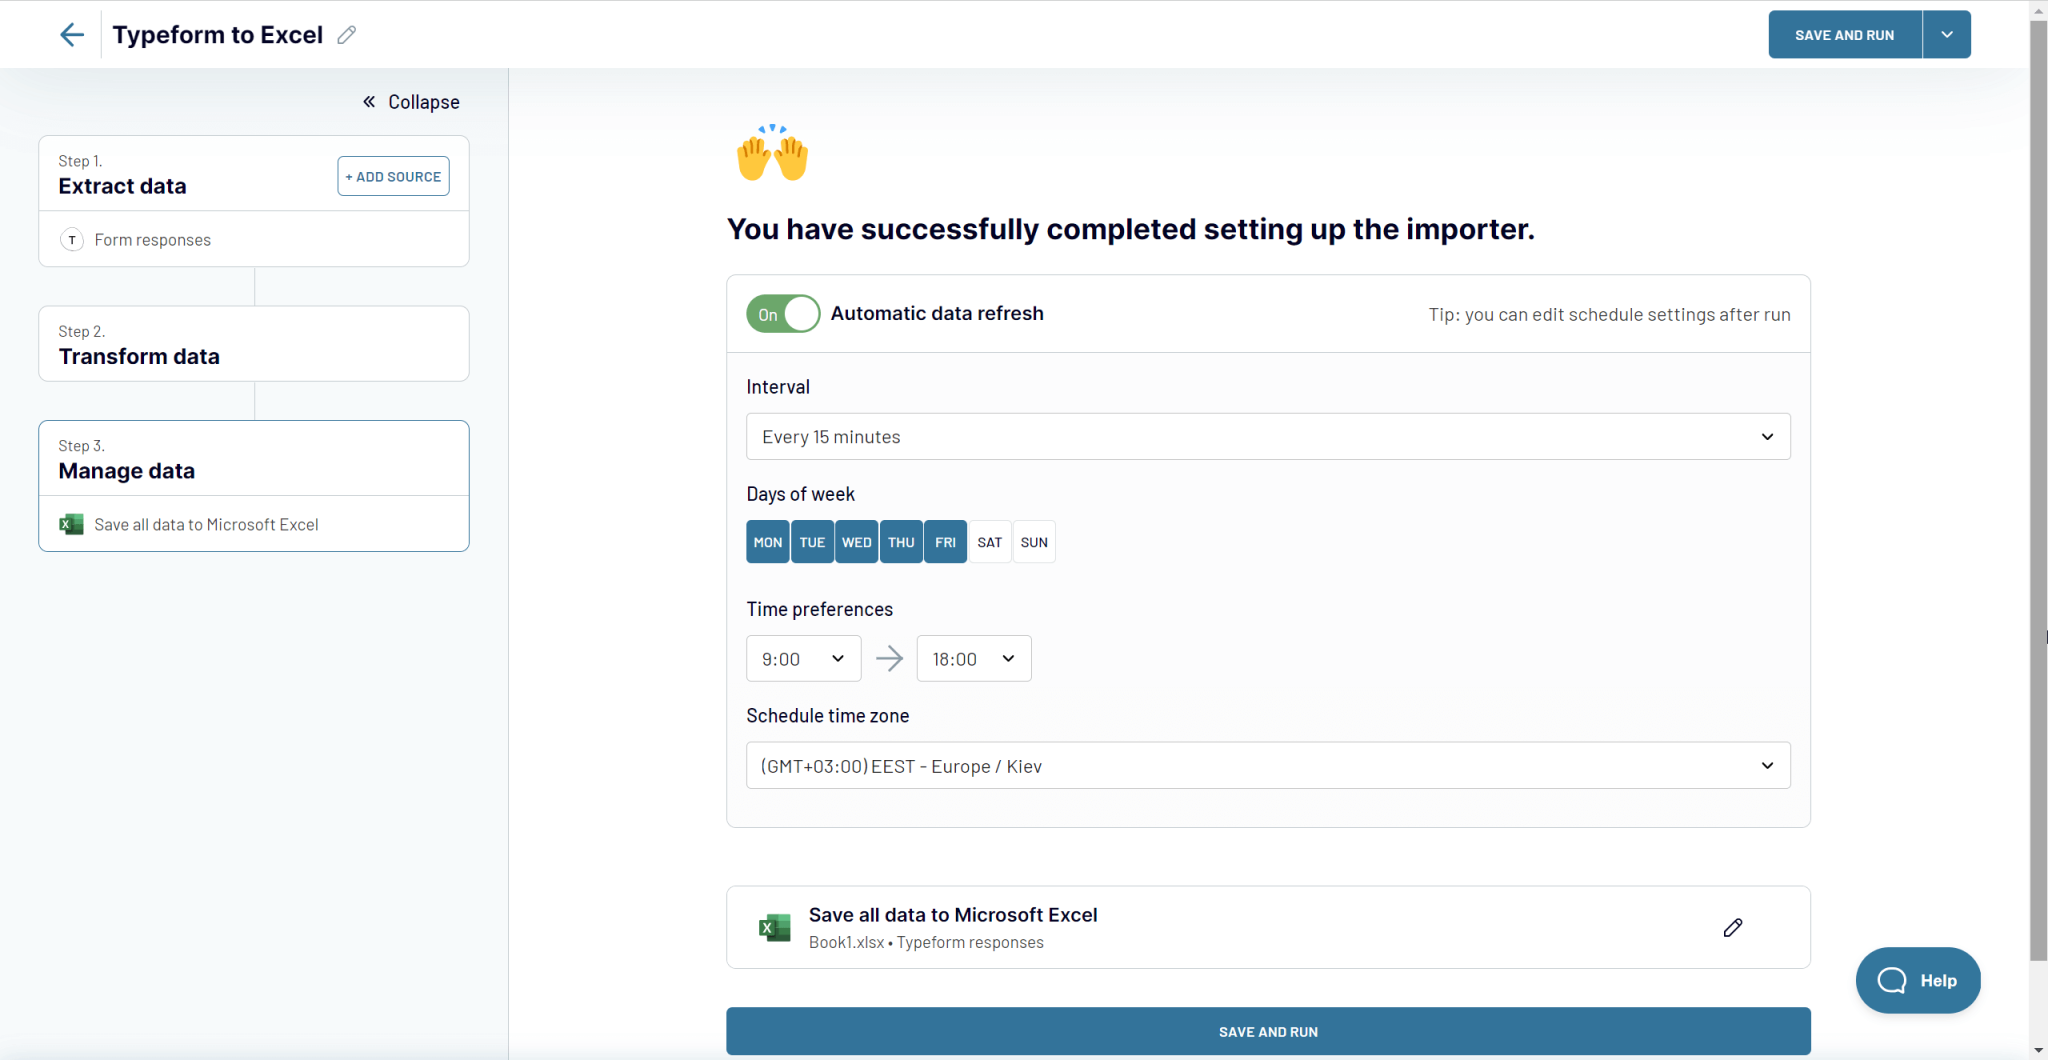Expand the SAVE AND RUN options chevron
The image size is (2048, 1060).
click(1945, 34)
